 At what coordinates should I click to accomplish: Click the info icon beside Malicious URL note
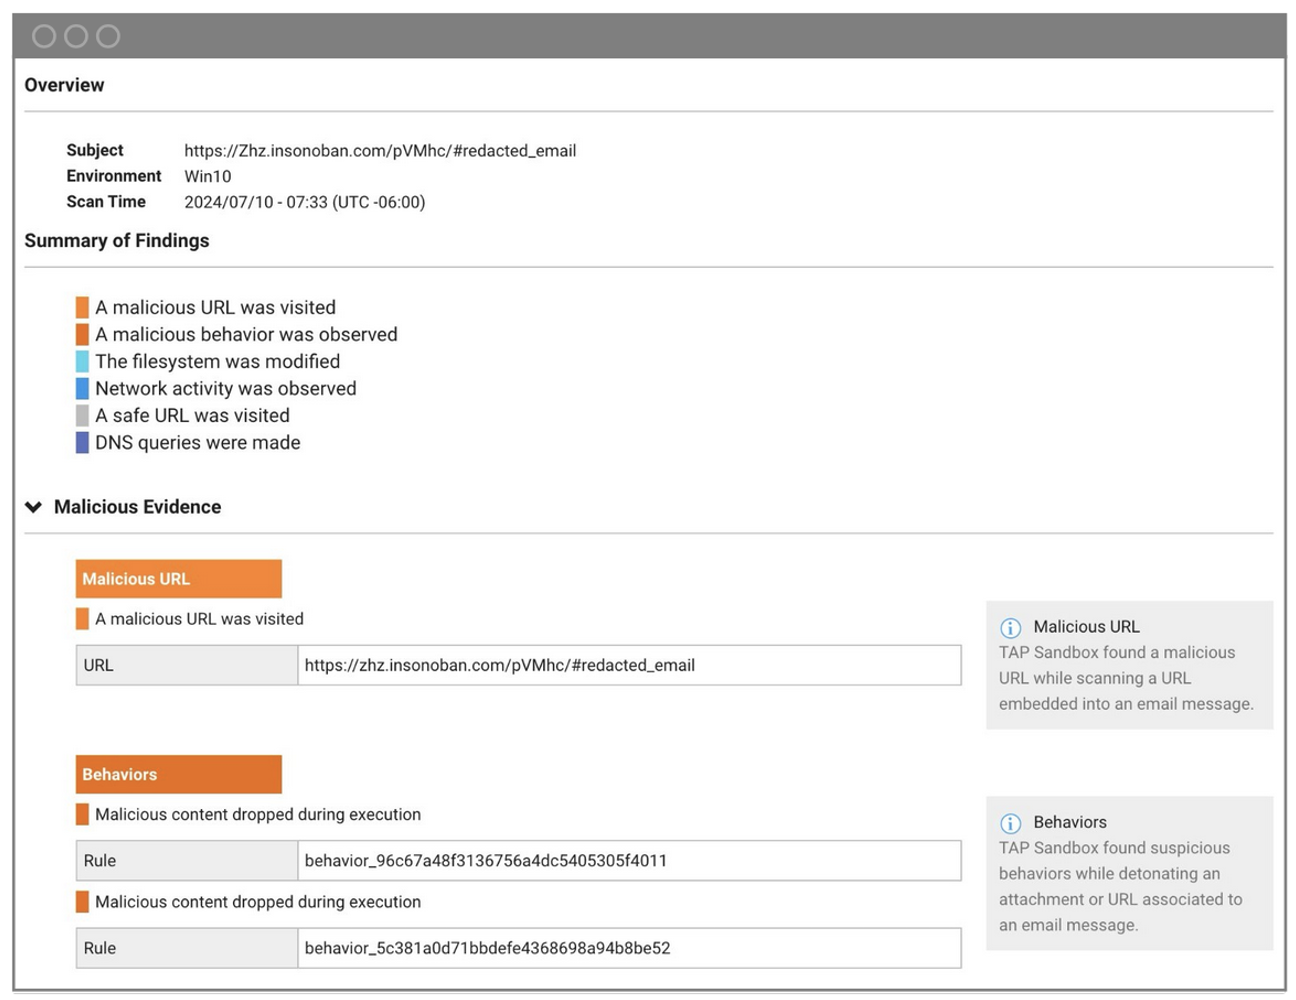coord(1010,628)
